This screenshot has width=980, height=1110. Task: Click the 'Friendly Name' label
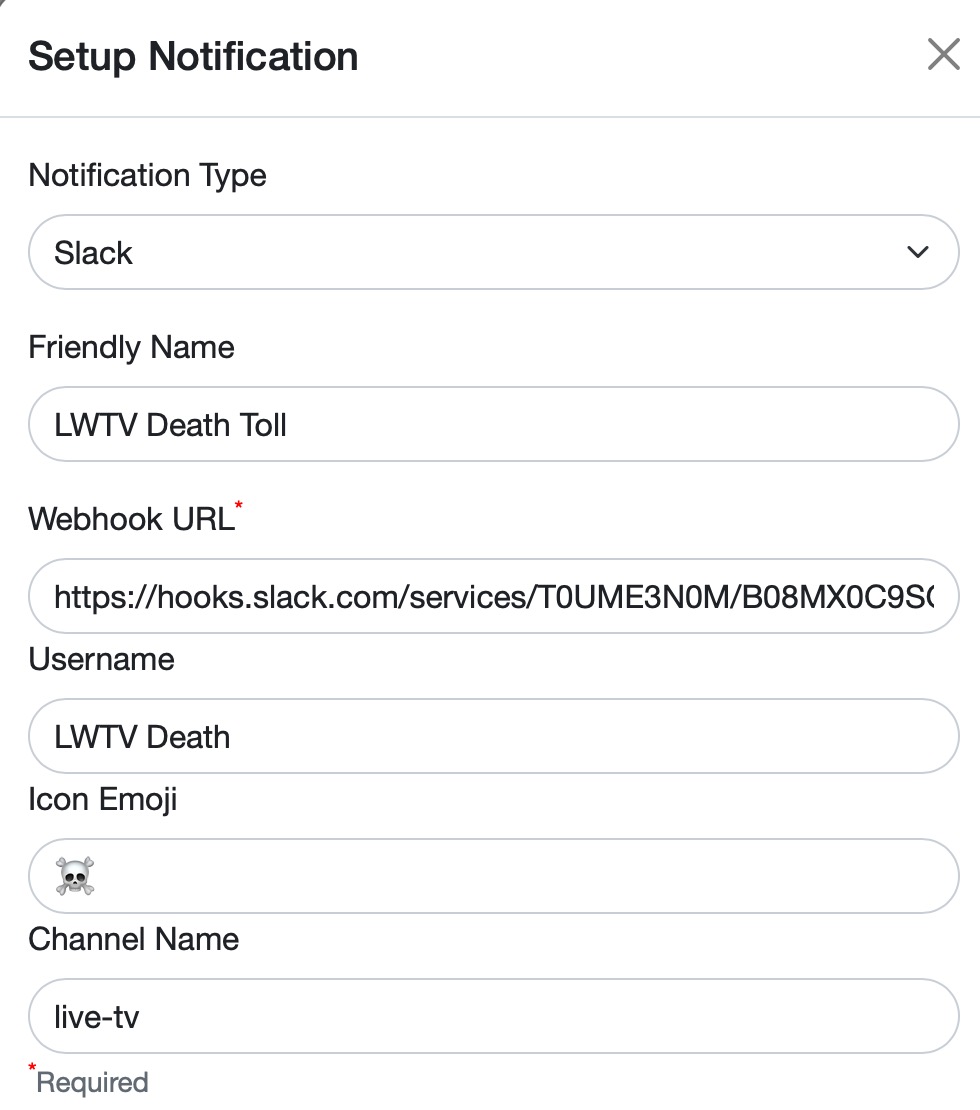[131, 348]
